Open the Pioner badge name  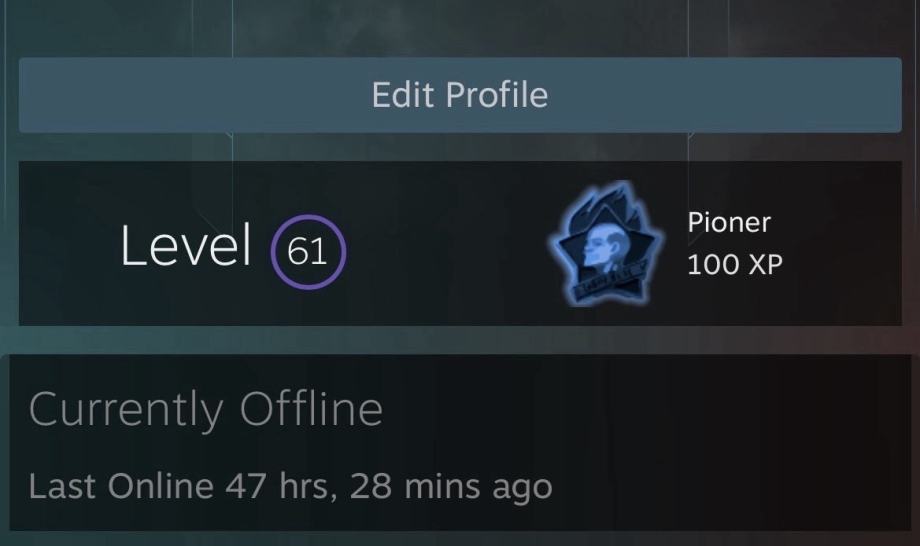tap(729, 222)
